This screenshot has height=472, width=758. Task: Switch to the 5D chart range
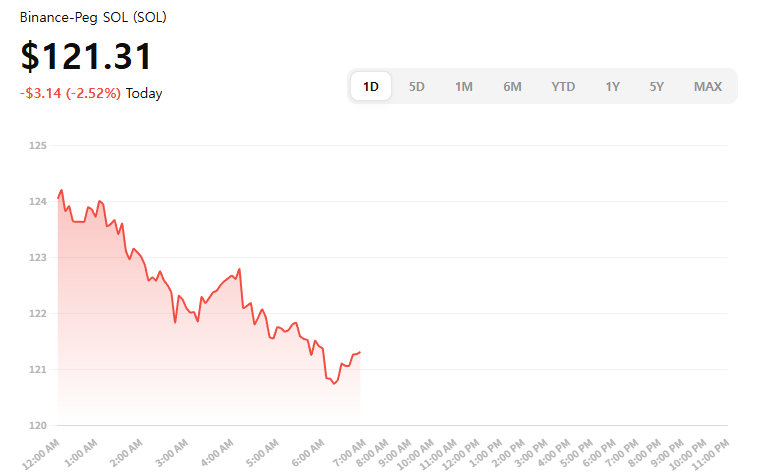(417, 86)
